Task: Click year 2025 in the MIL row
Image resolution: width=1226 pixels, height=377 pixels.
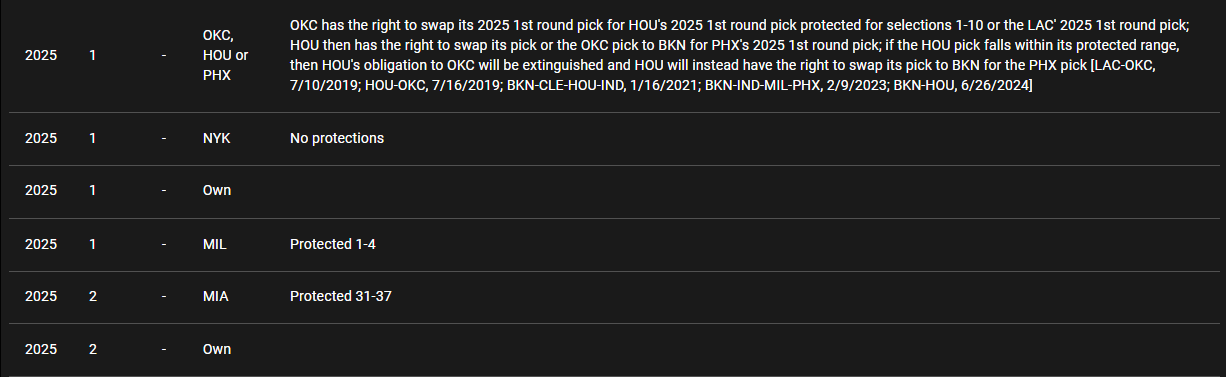Action: (41, 244)
